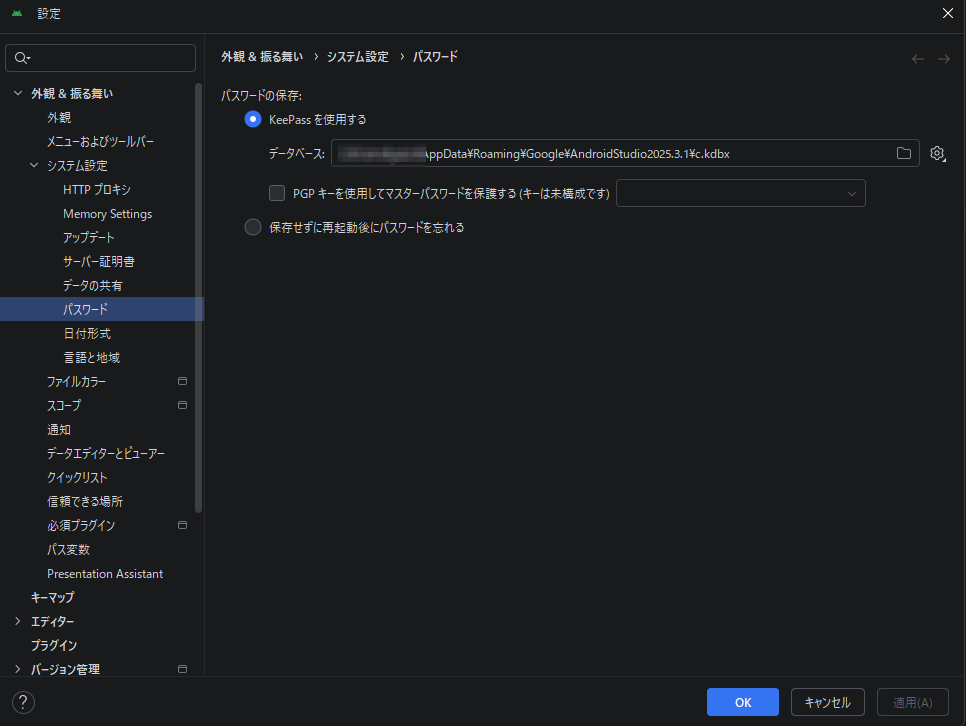The image size is (966, 726).
Task: Click the back navigation arrow
Action: 918,59
